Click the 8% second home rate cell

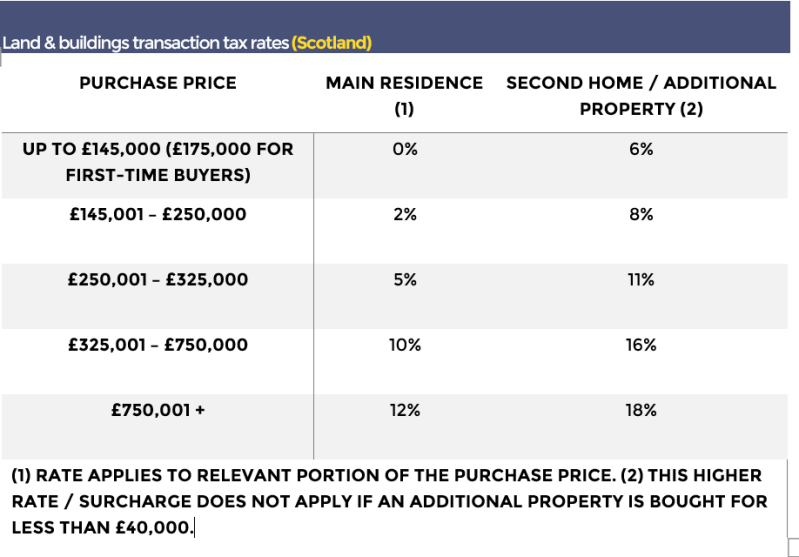coord(641,214)
